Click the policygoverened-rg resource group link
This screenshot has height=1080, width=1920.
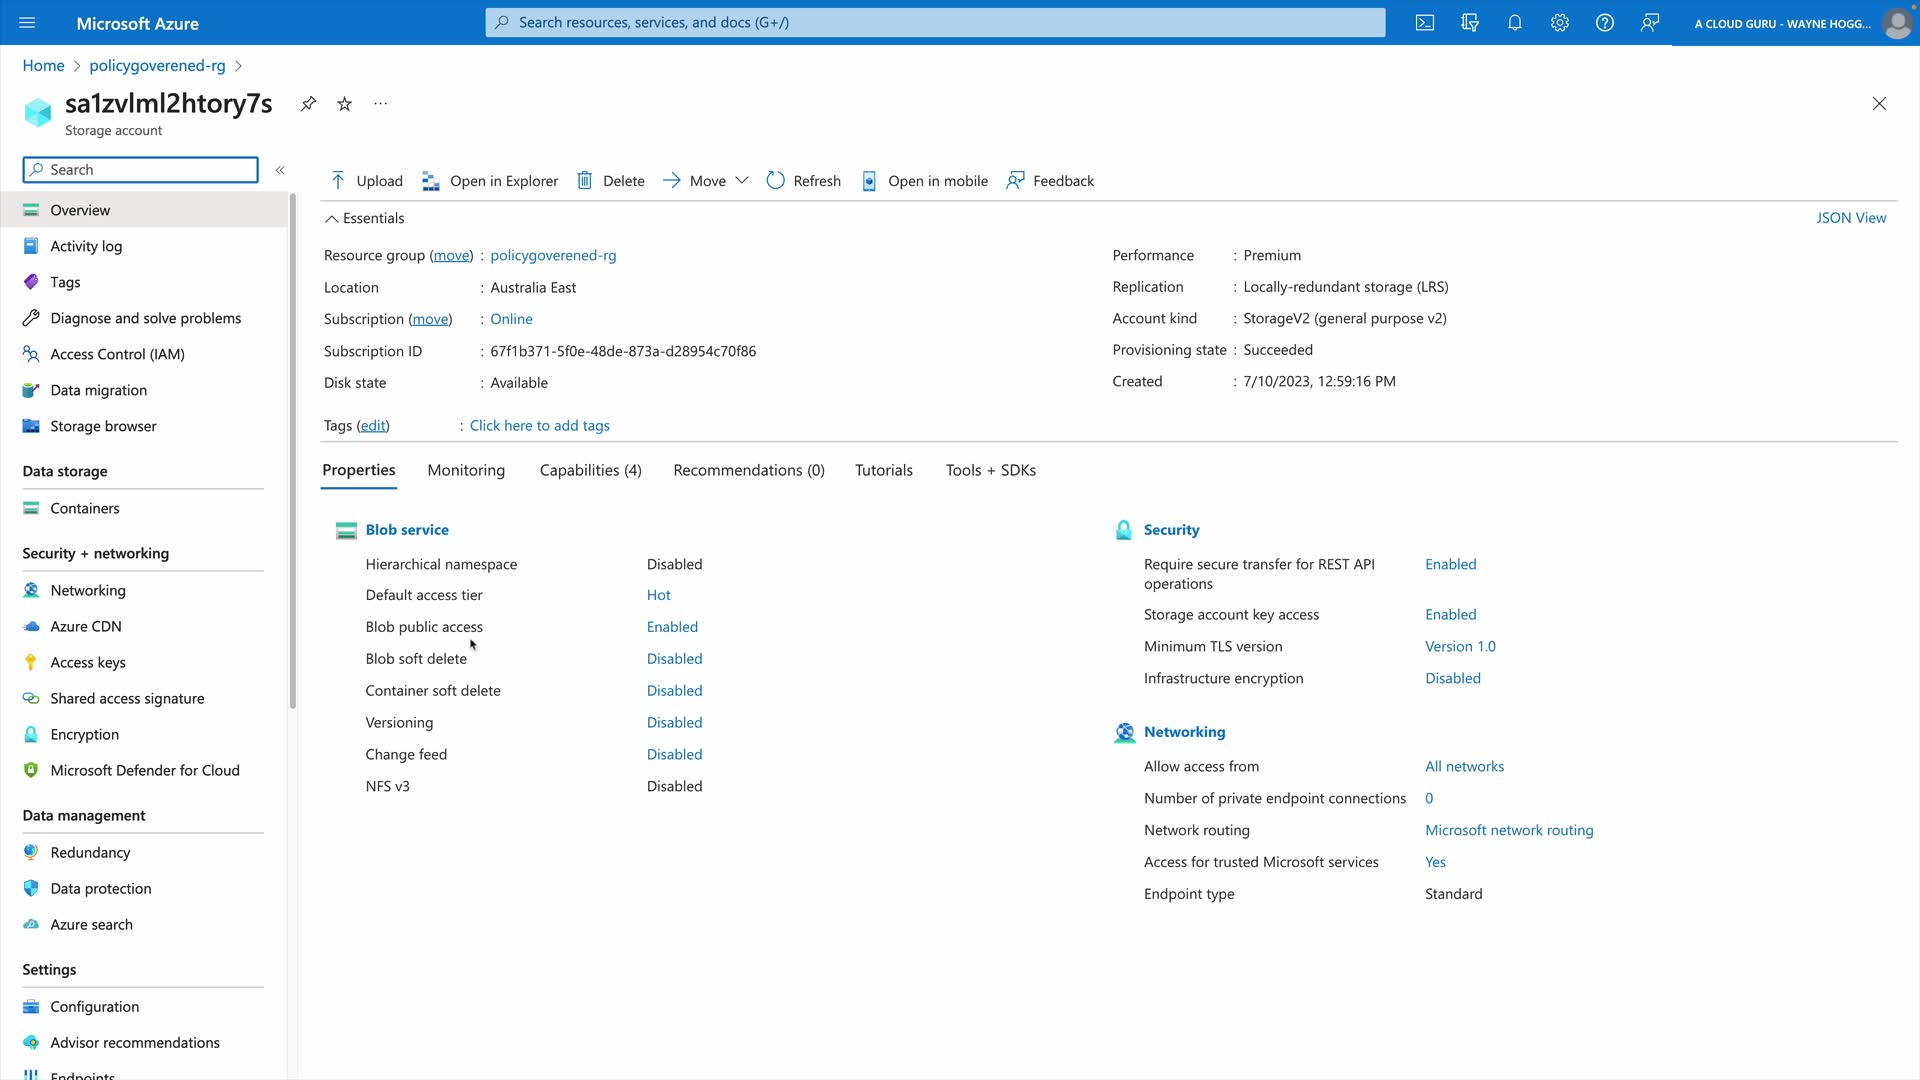[553, 256]
